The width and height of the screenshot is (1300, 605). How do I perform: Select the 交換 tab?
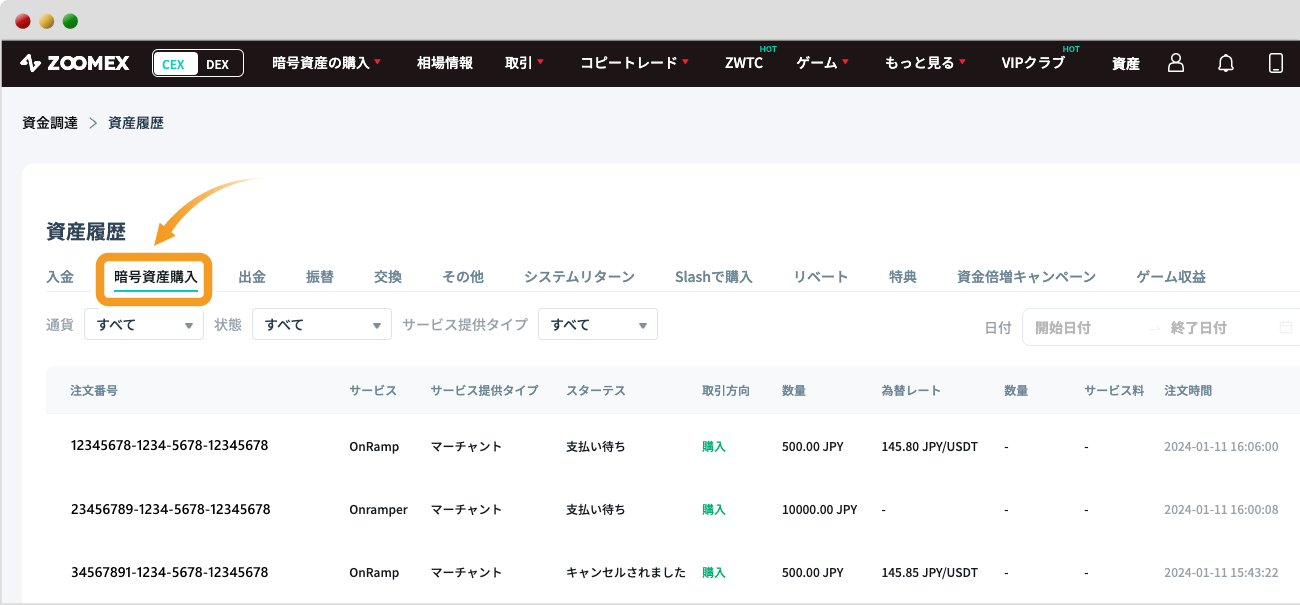click(388, 277)
